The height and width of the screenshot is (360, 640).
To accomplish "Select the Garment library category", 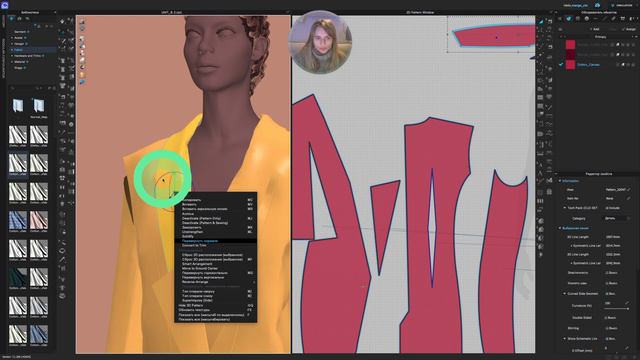I will [21, 31].
